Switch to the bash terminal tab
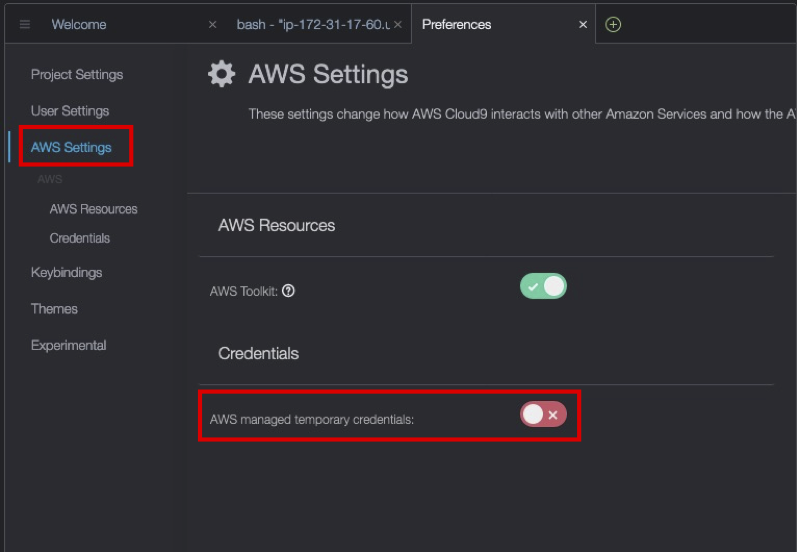The image size is (797, 552). [x=313, y=24]
